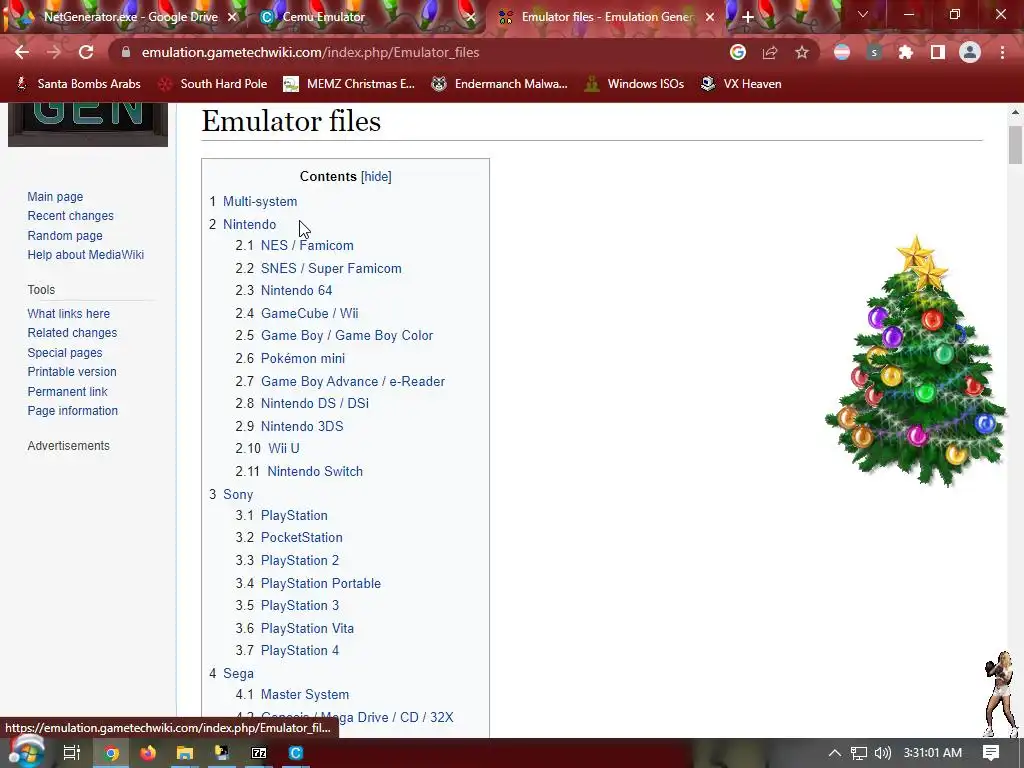Open Cemu from the taskbar
The width and height of the screenshot is (1024, 768).
tap(296, 753)
